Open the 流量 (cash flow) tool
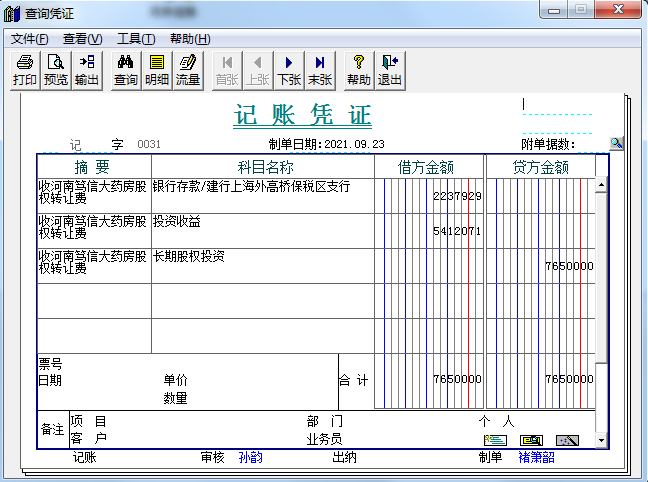 [188, 70]
